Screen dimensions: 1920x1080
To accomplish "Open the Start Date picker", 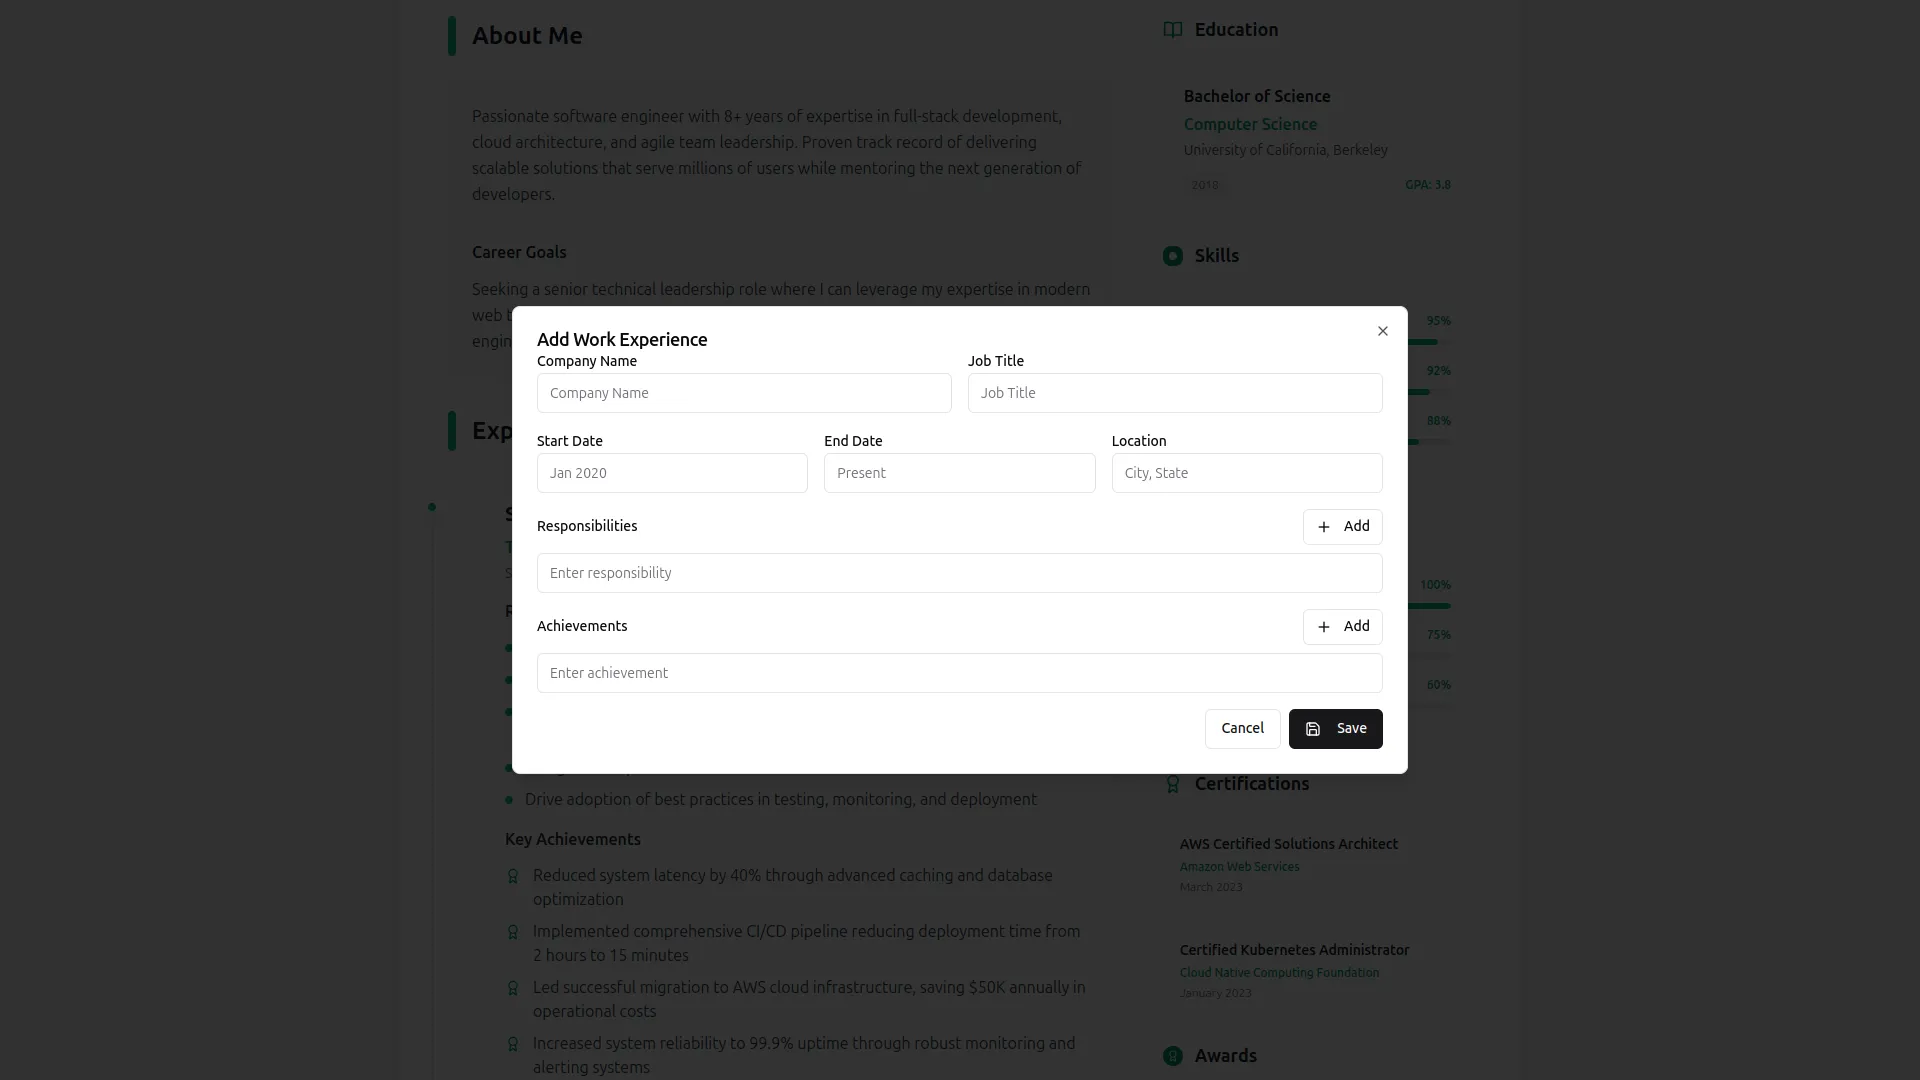I will 671,472.
